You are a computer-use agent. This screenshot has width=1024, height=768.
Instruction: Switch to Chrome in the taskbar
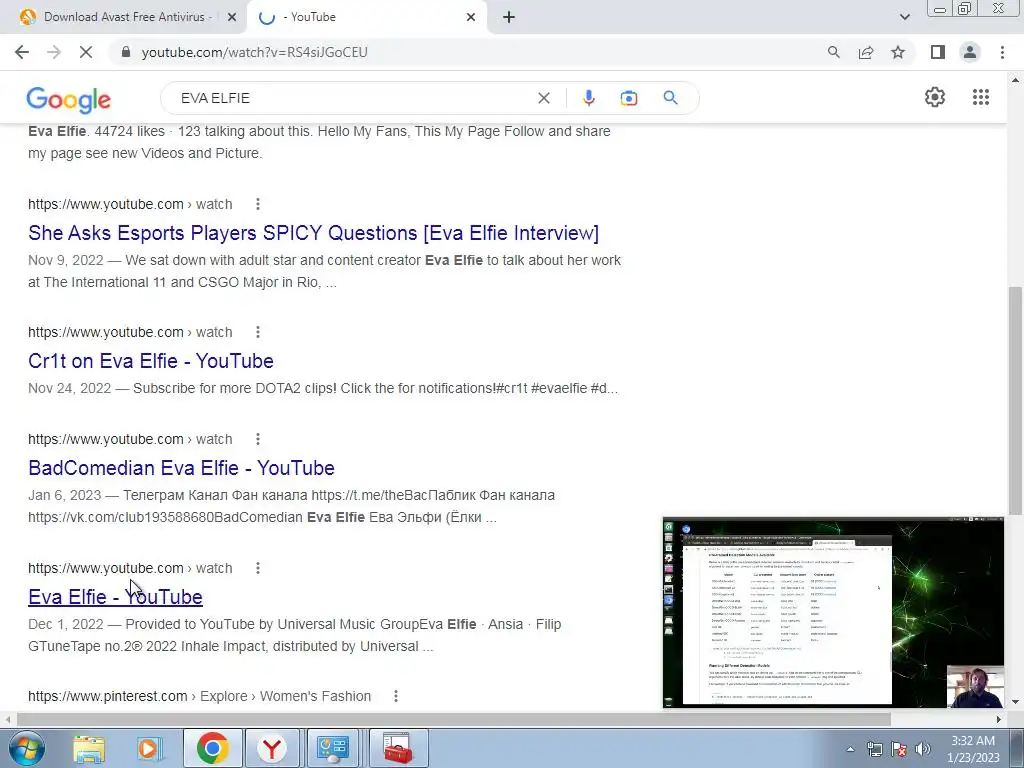[x=212, y=748]
